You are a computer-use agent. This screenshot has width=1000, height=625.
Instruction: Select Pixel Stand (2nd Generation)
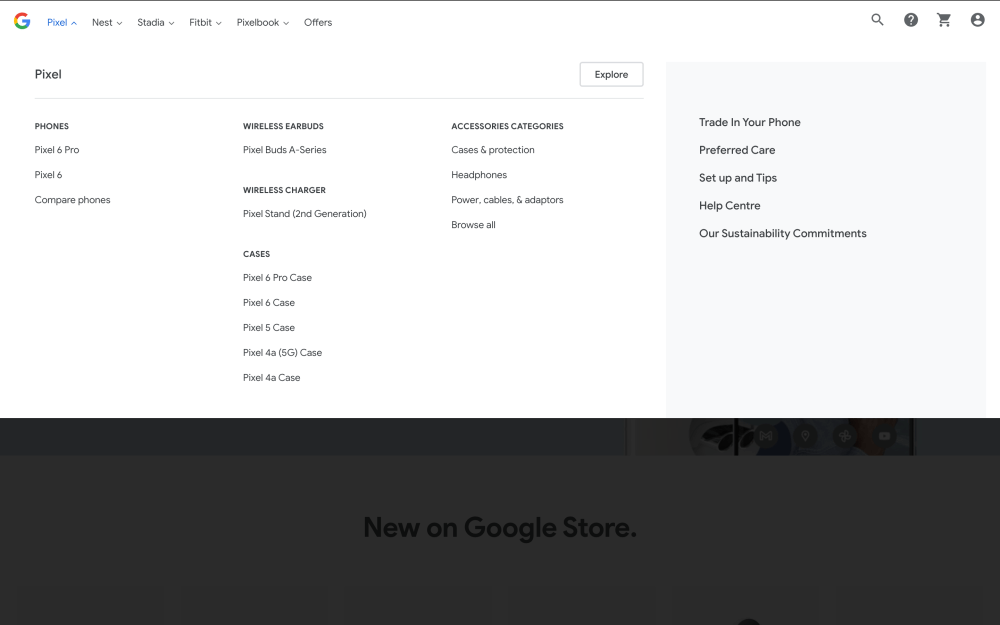(304, 214)
